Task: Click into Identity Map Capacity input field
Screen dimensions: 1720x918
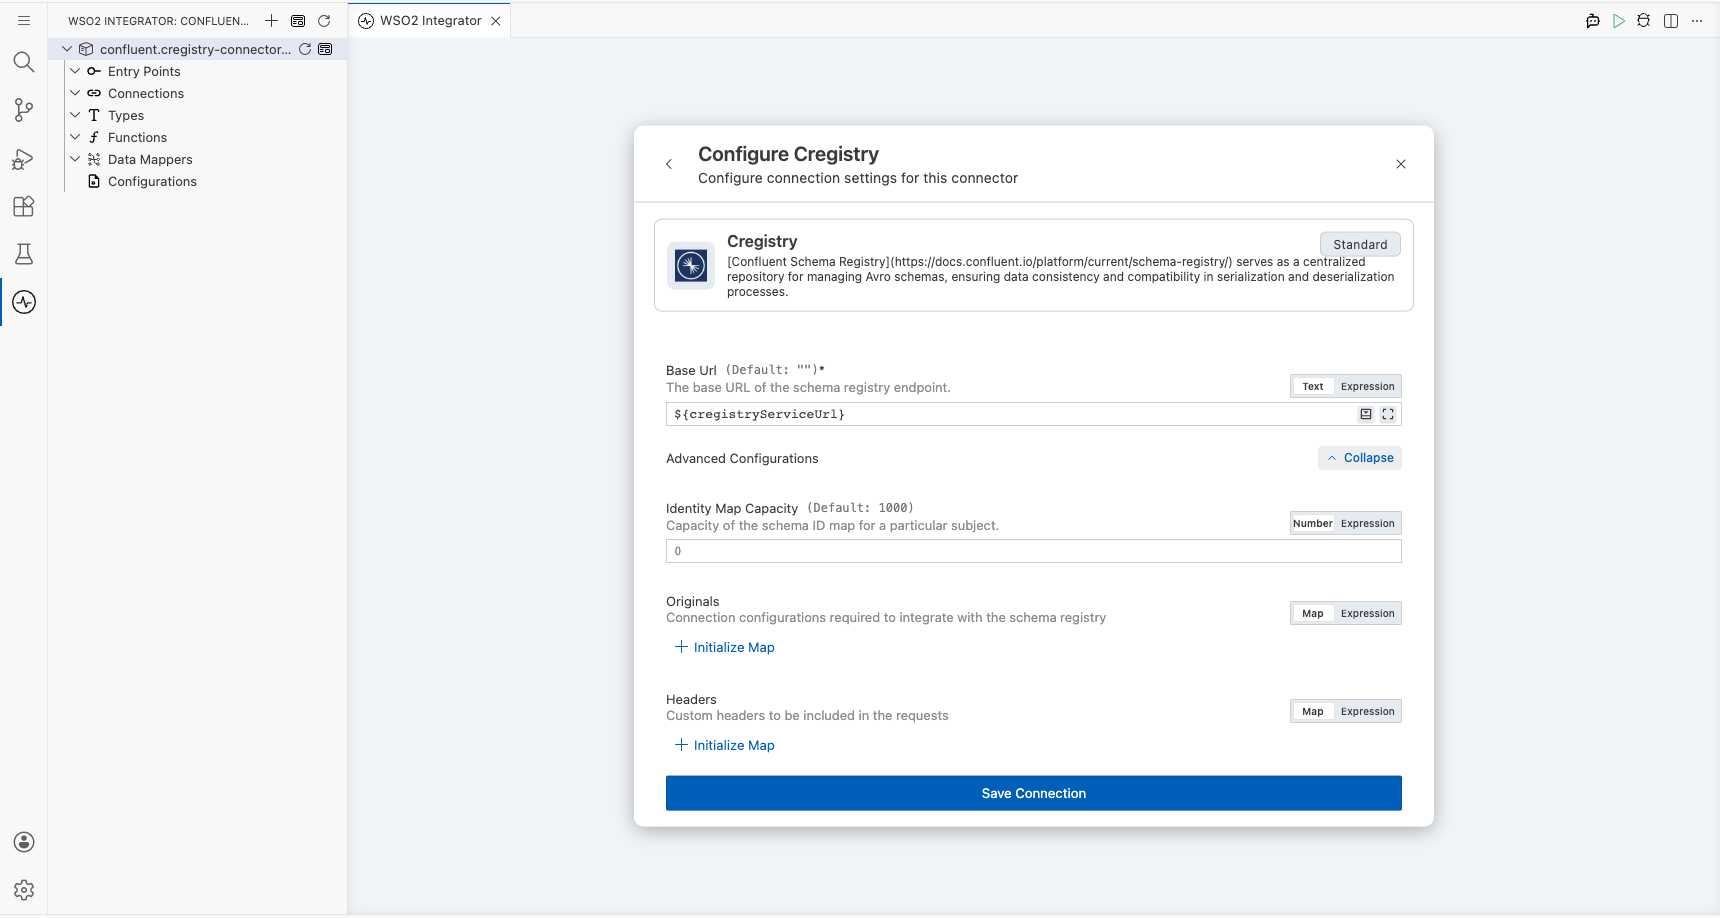Action: pyautogui.click(x=1034, y=551)
